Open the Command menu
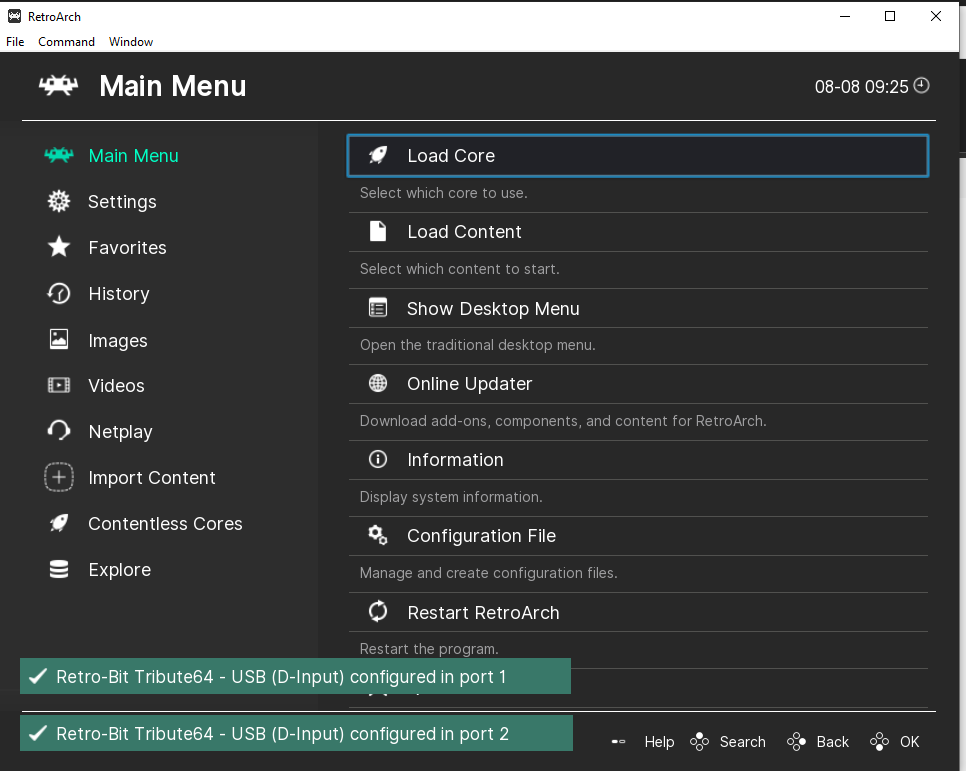Screen dimensions: 966x771 tap(67, 41)
